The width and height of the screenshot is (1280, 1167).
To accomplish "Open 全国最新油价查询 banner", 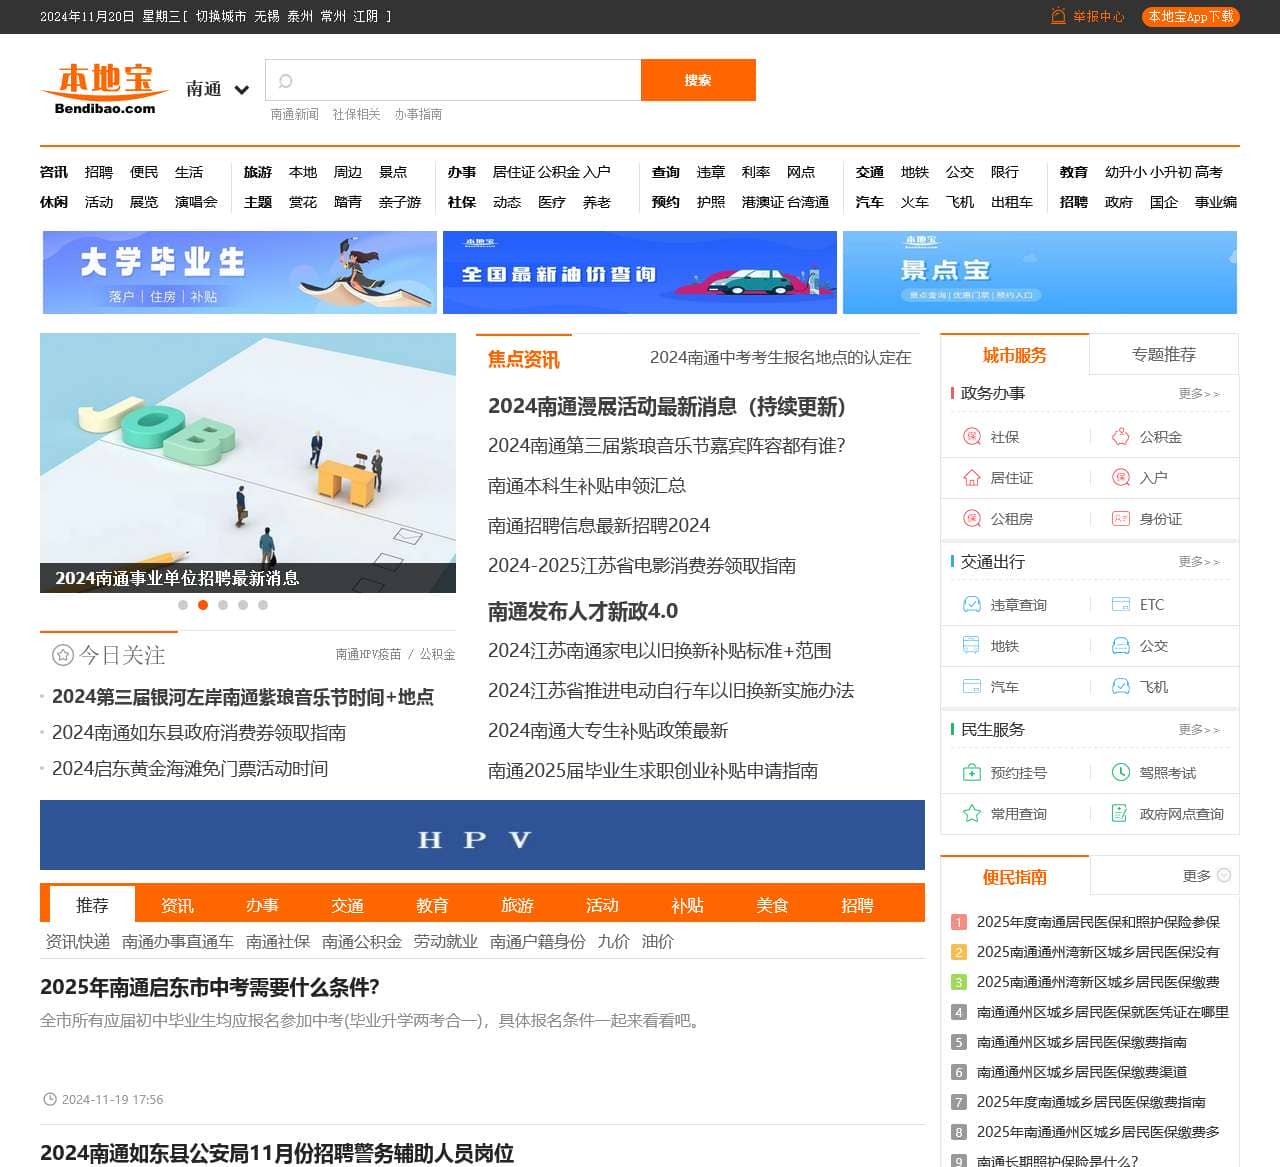I will [640, 273].
